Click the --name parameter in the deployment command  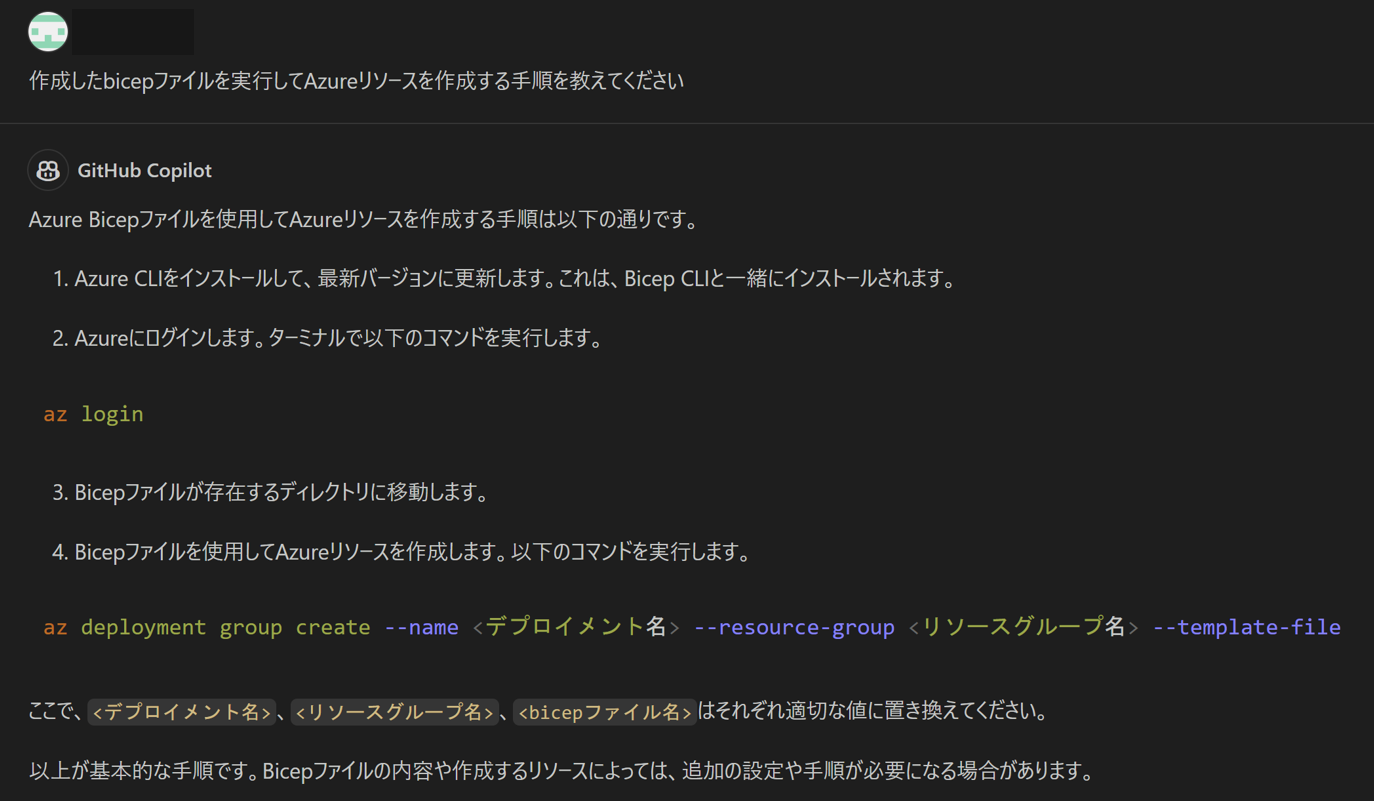click(x=421, y=627)
